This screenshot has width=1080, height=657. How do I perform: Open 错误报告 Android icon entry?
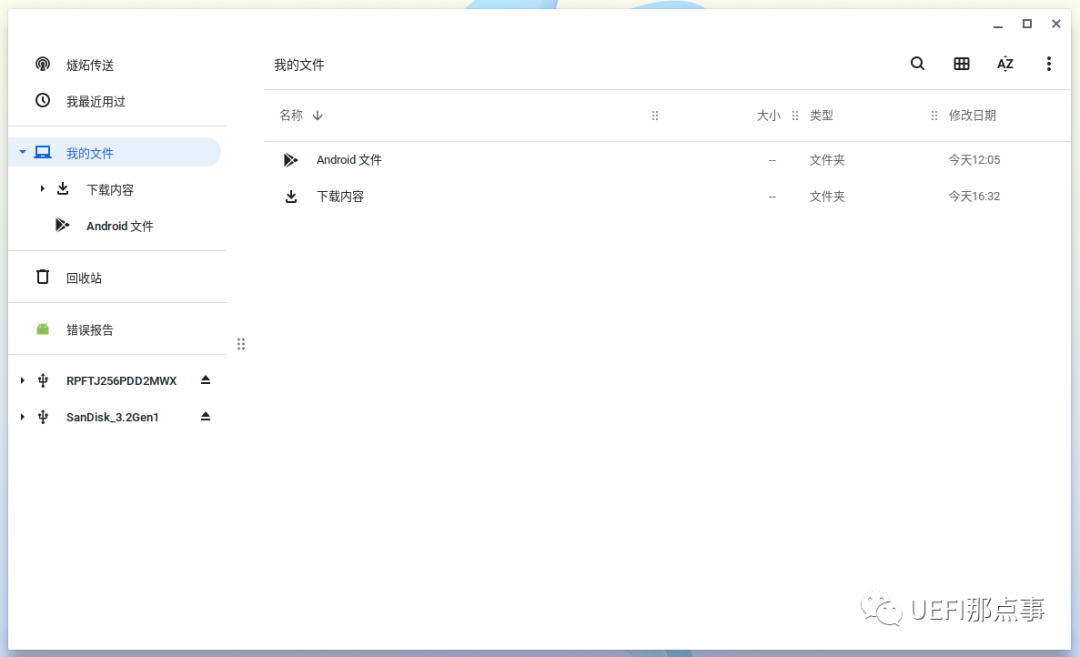[89, 329]
